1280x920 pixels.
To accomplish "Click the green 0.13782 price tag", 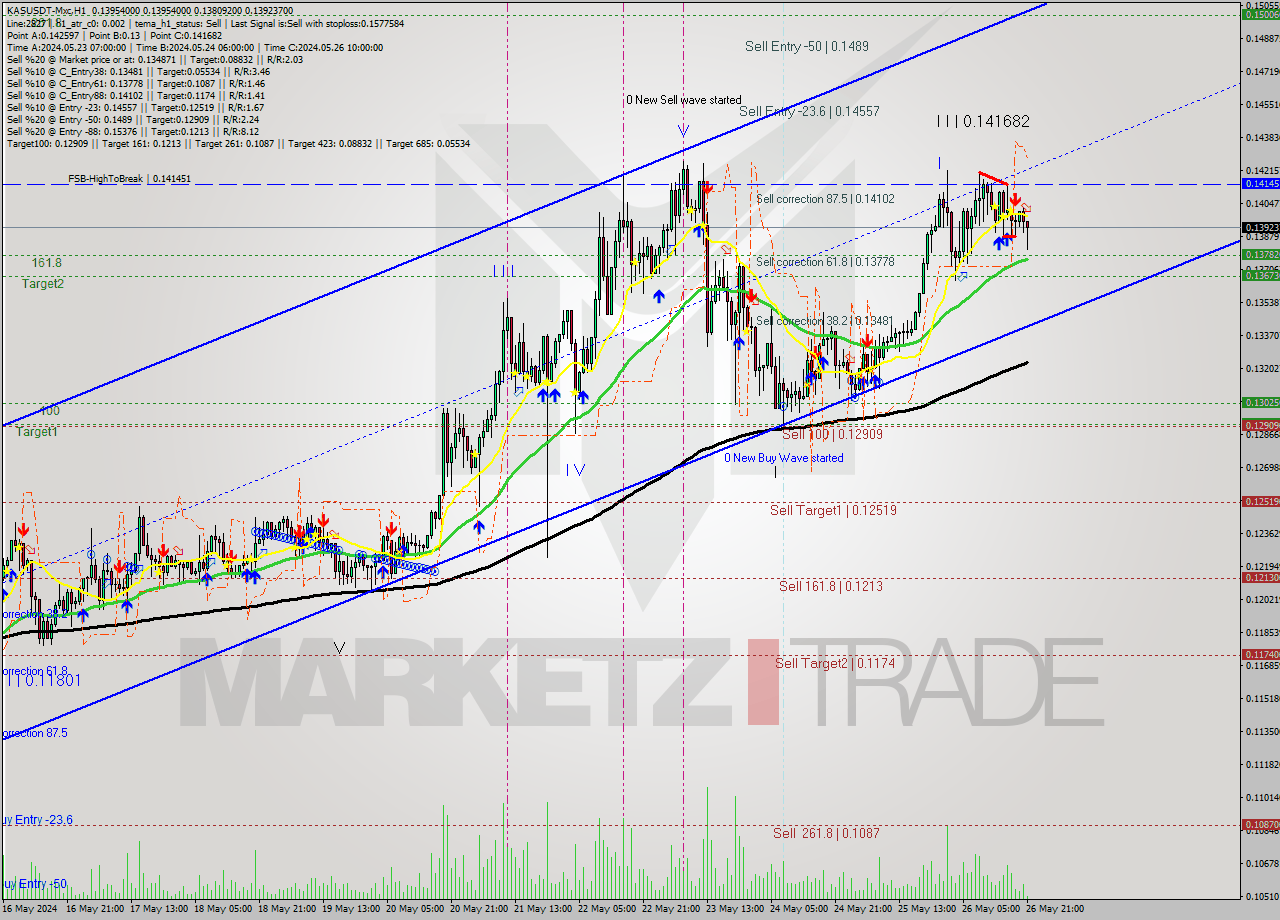I will (x=1260, y=255).
